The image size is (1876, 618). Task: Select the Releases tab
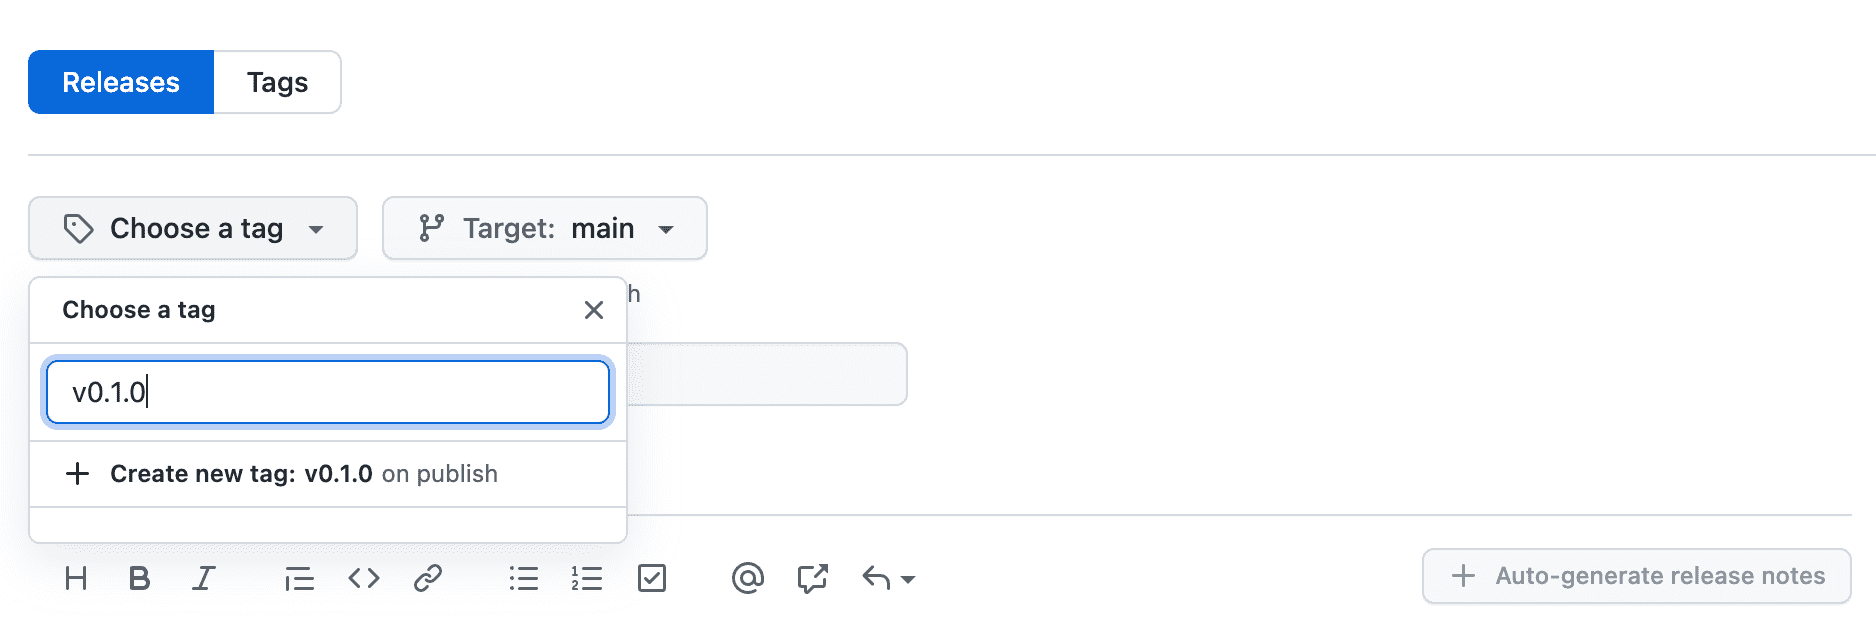(x=120, y=82)
